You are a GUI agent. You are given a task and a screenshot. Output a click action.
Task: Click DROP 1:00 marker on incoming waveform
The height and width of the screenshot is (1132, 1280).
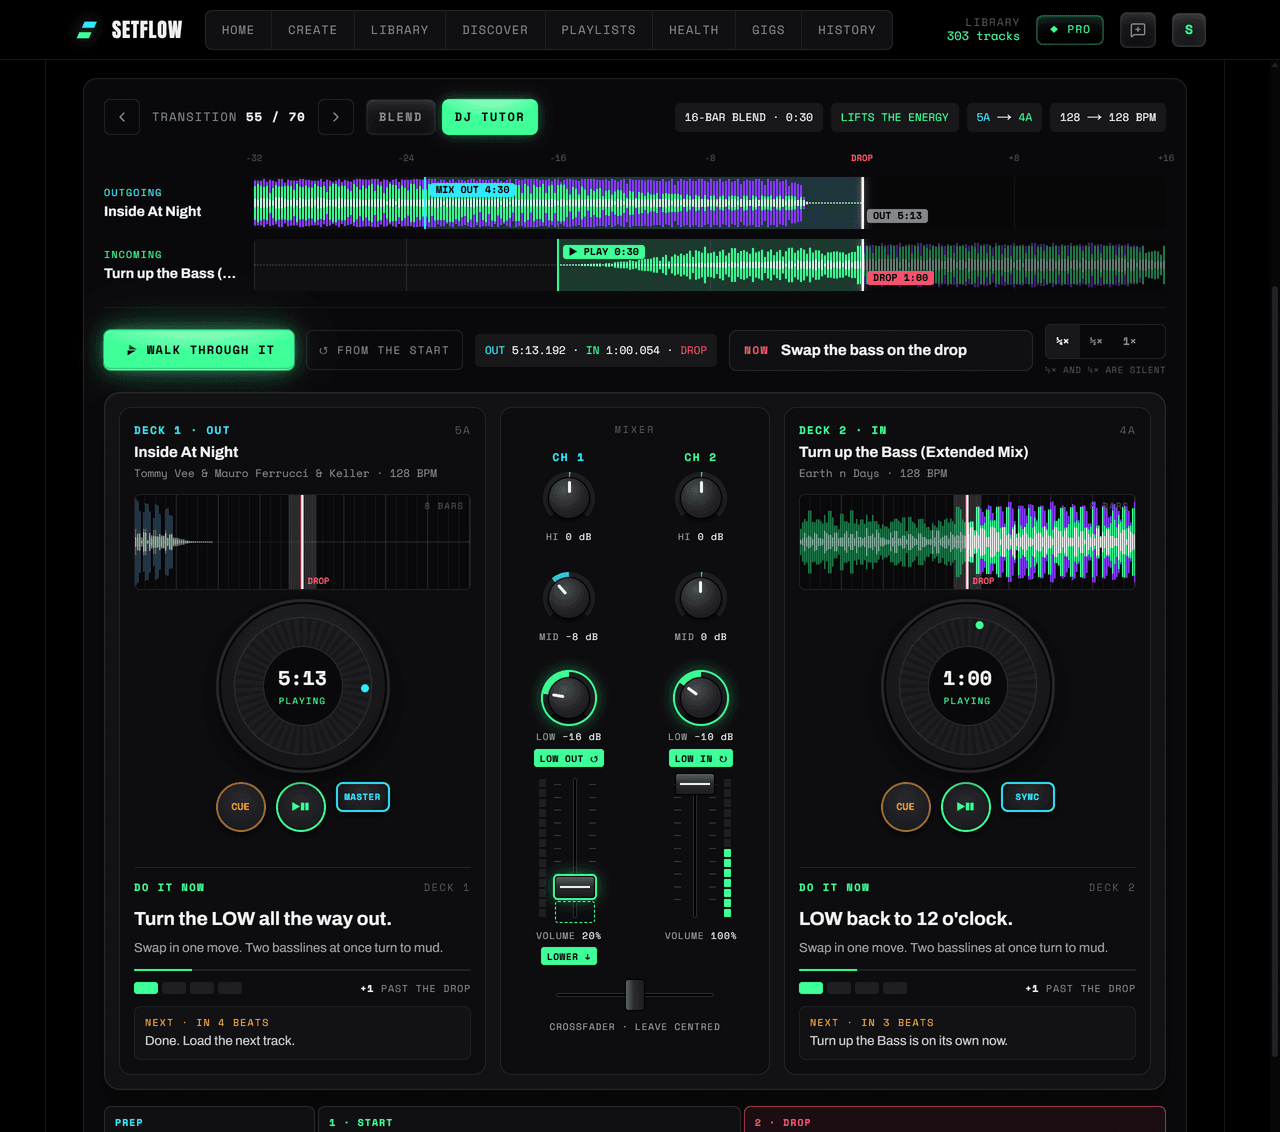coord(900,278)
